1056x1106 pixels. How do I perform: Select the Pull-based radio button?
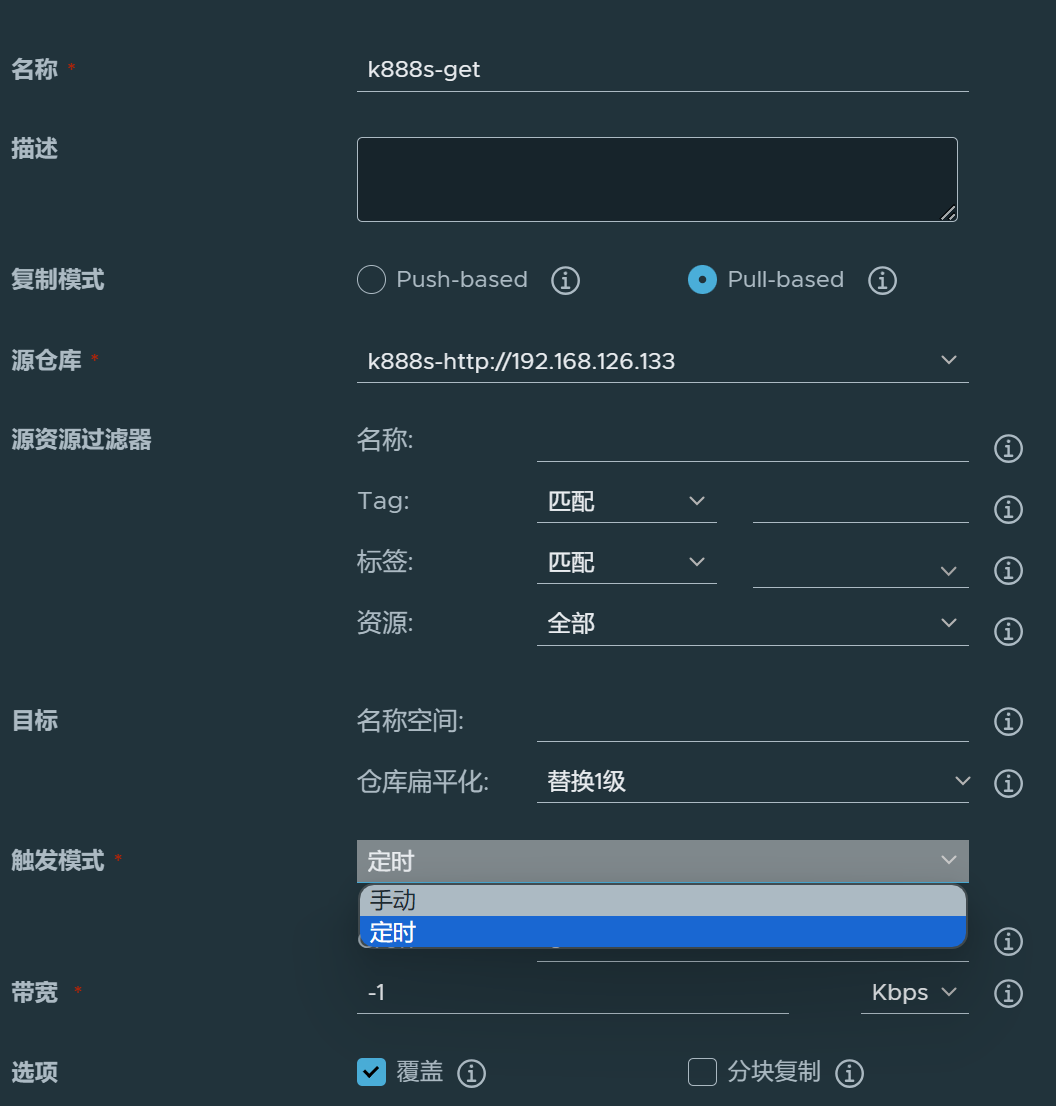pyautogui.click(x=702, y=280)
